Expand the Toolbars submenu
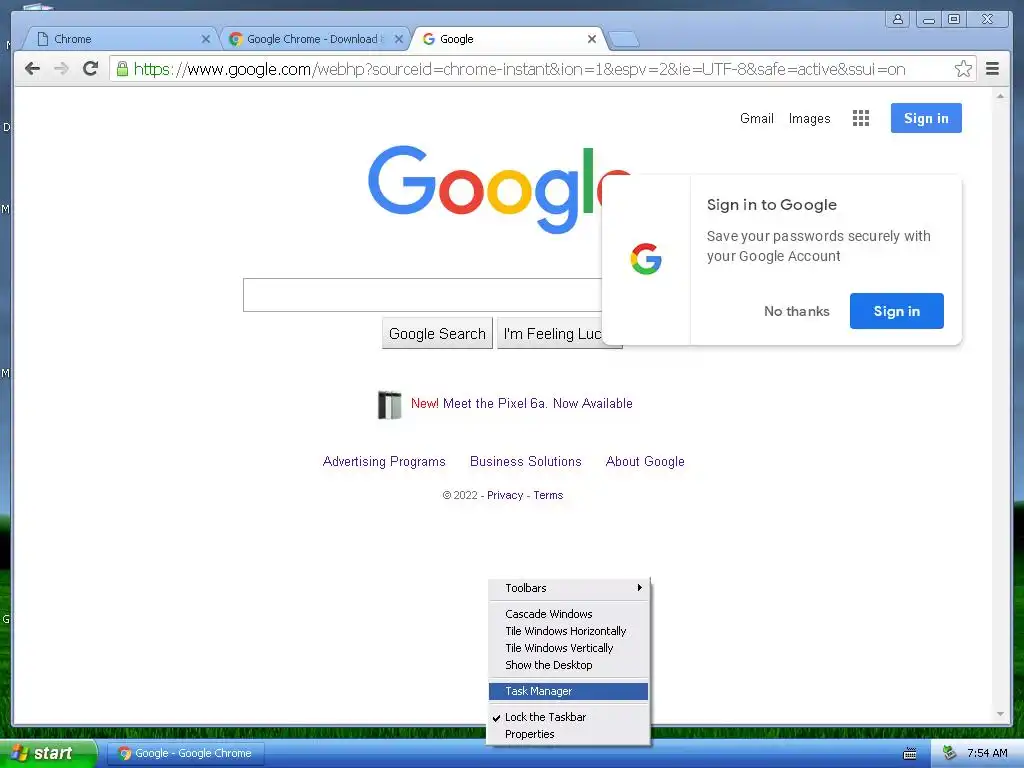Viewport: 1024px width, 768px height. 569,588
